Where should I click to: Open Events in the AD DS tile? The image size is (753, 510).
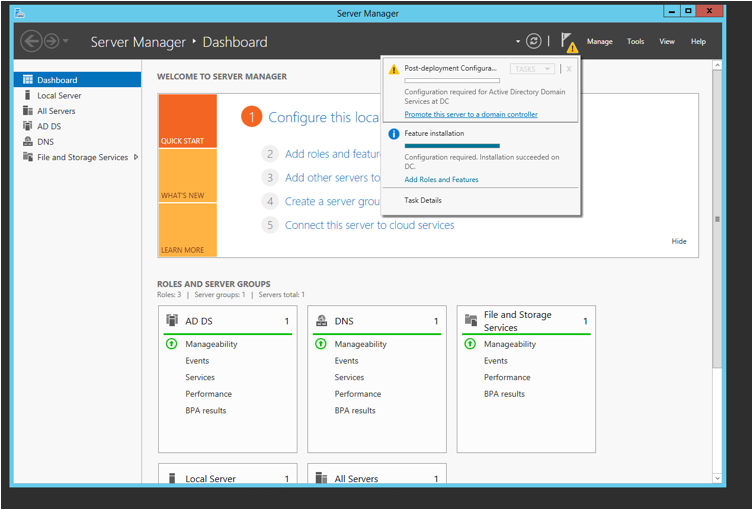pos(197,361)
